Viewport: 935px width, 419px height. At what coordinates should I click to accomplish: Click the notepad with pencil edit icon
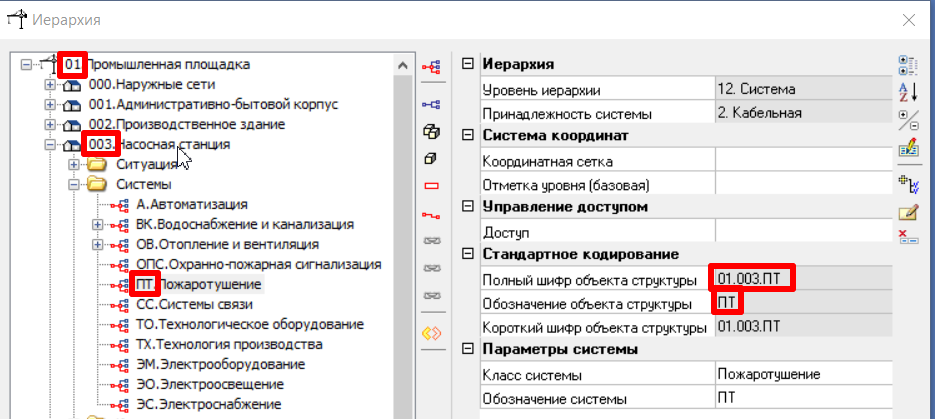[908, 211]
